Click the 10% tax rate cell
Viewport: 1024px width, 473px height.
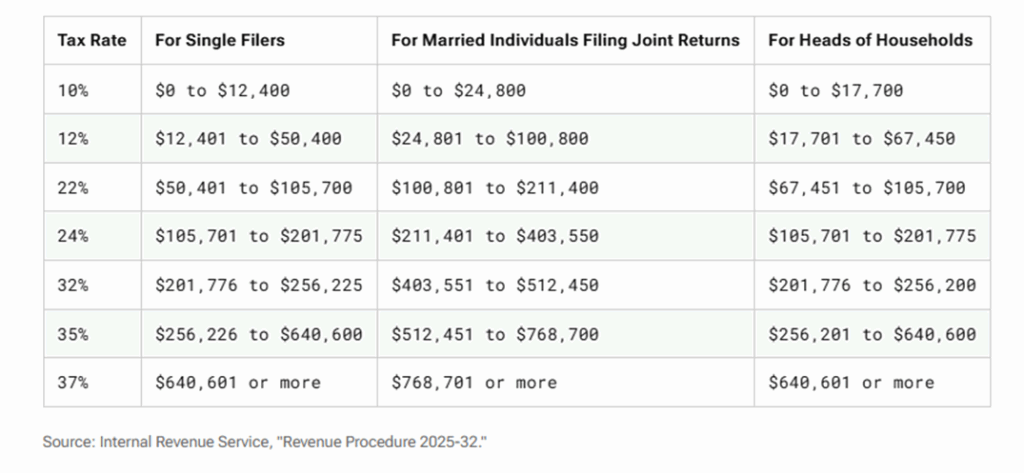point(73,90)
